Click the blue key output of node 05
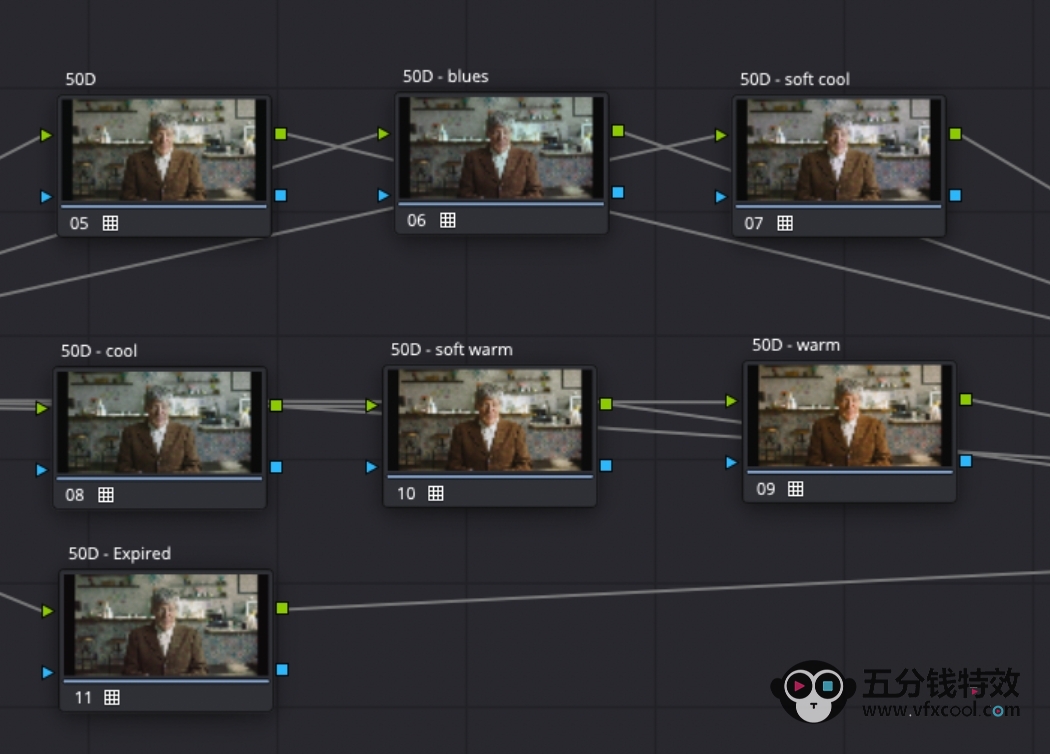1050x754 pixels. point(281,196)
